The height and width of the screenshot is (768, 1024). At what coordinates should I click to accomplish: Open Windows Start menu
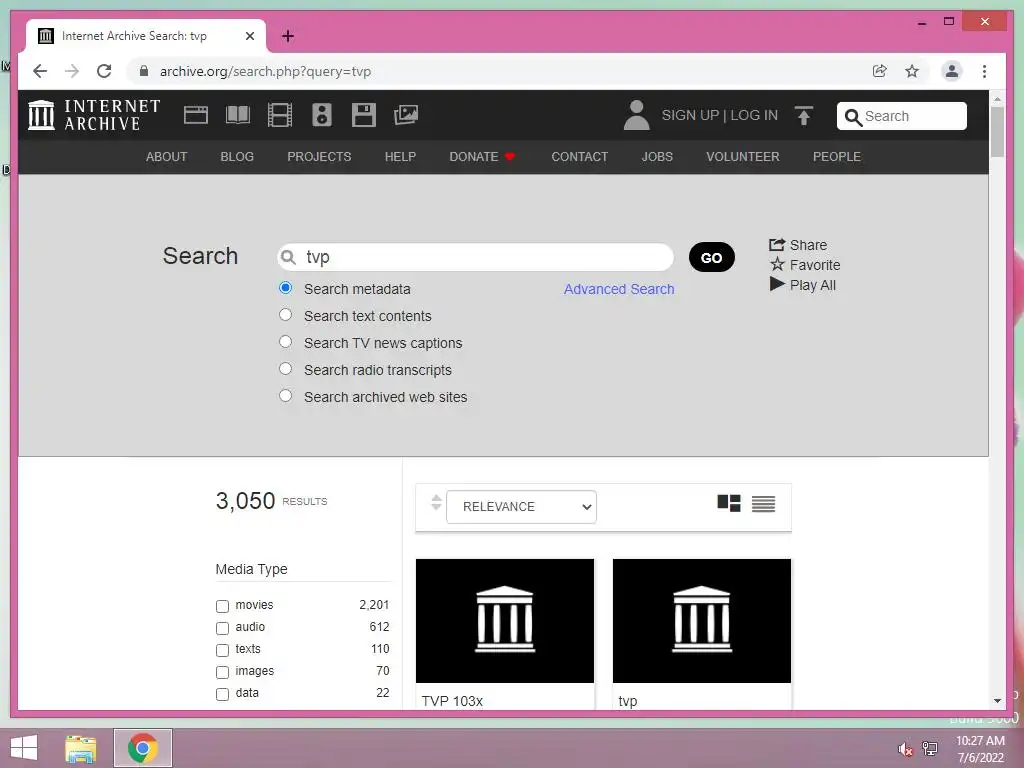24,748
